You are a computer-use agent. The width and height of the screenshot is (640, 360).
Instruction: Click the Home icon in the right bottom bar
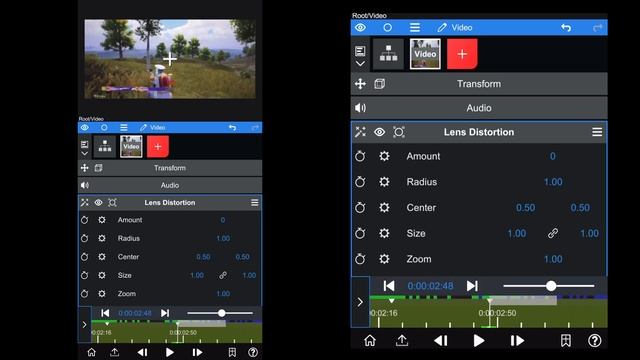coord(370,340)
